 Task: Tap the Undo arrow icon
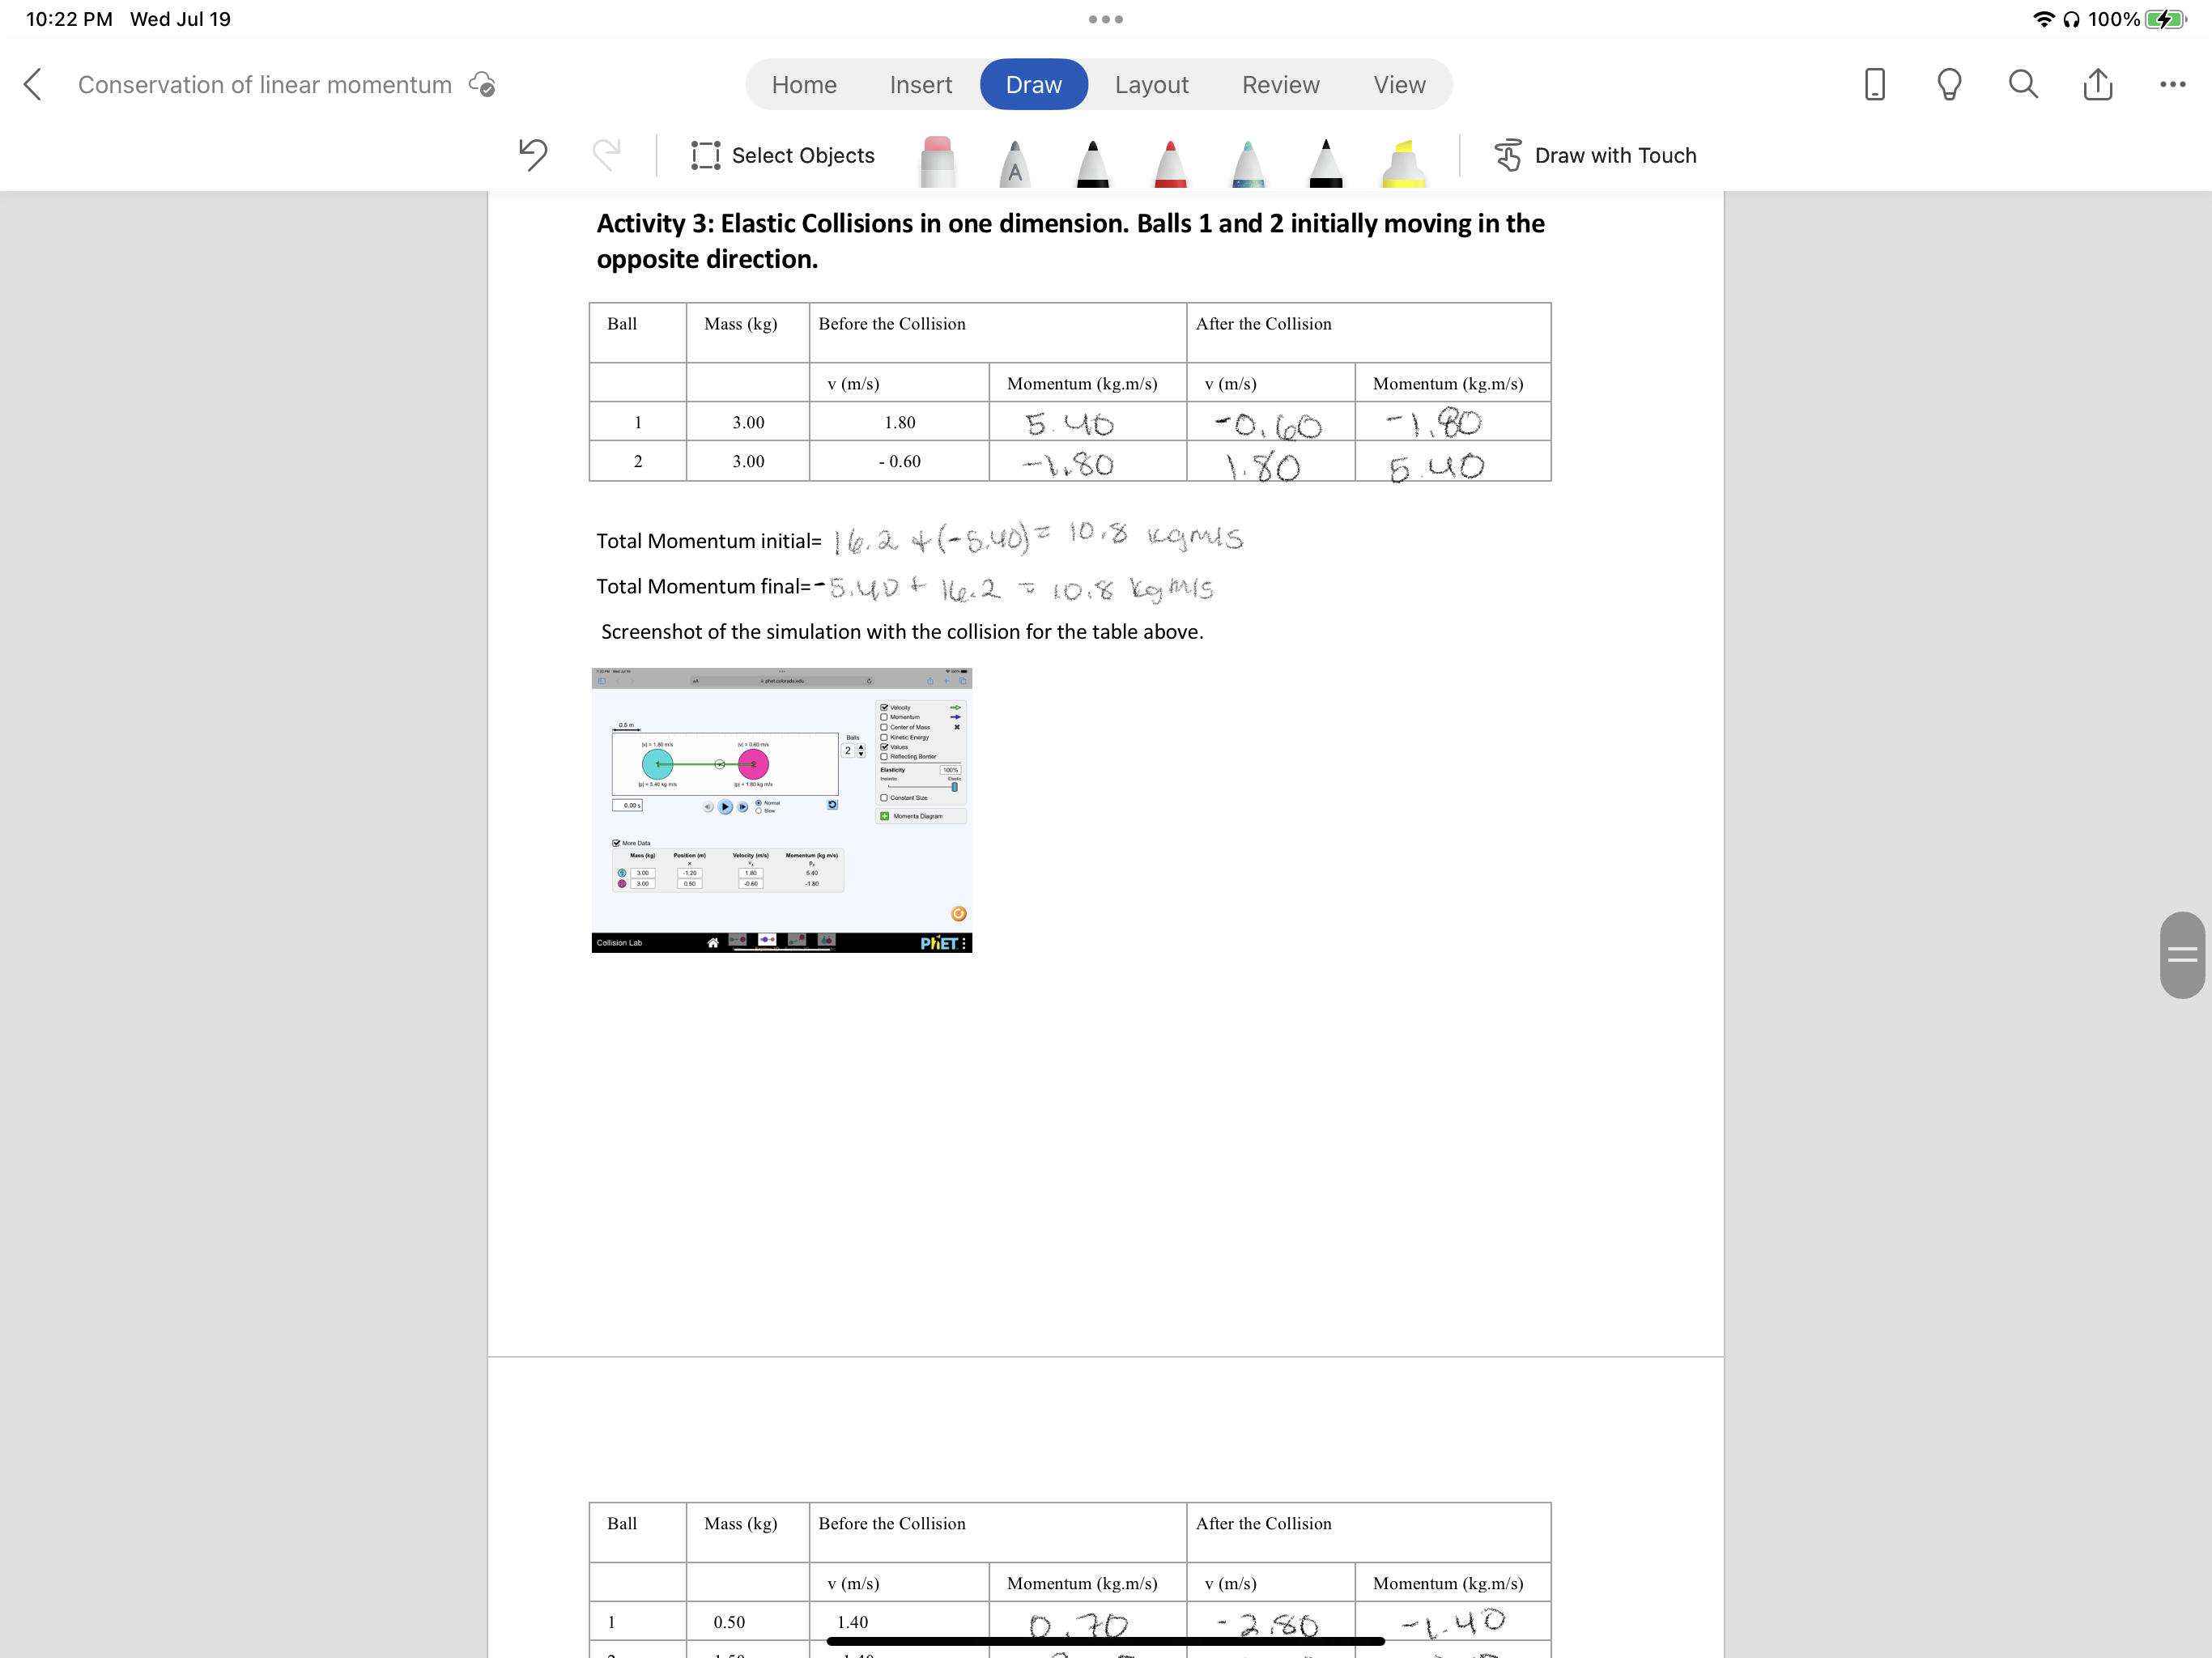click(533, 155)
